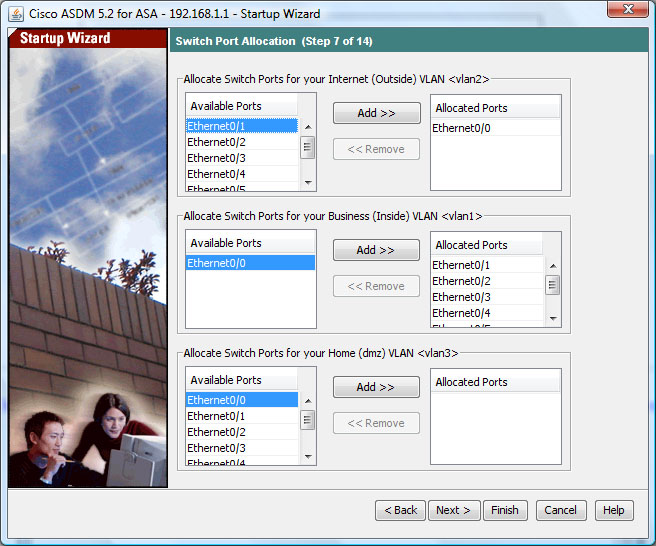Cancel the Startup Wizard
This screenshot has width=656, height=546.
(x=561, y=510)
